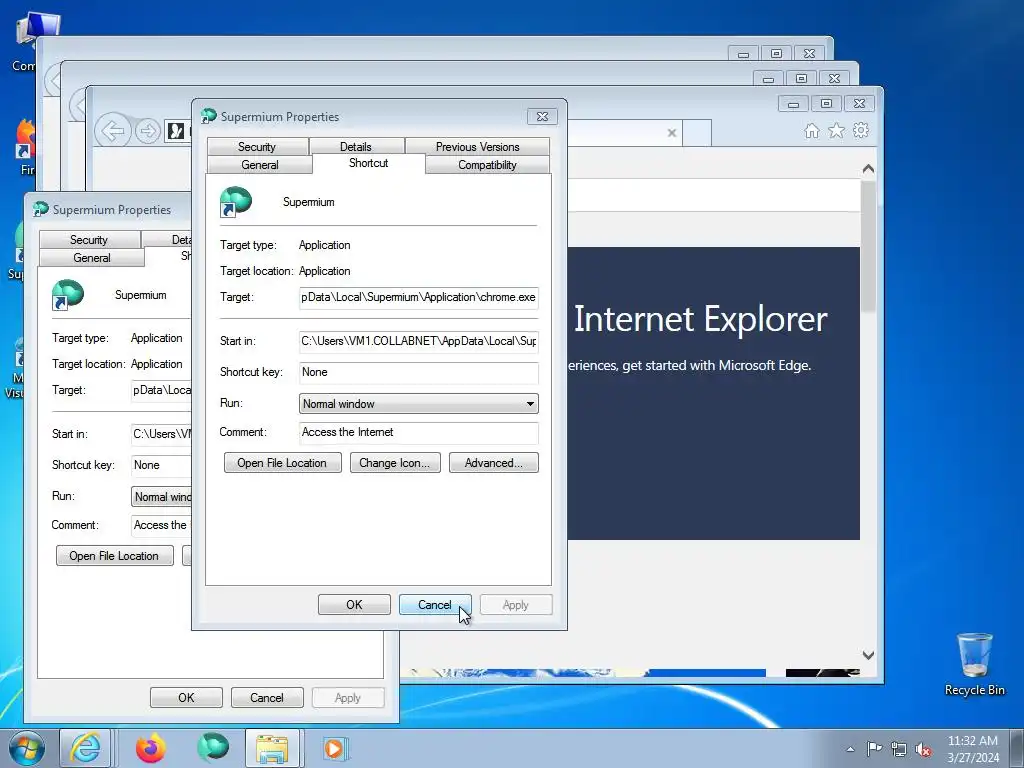Select the General tab in front Properties dialog
This screenshot has width=1024, height=768.
pyautogui.click(x=260, y=165)
